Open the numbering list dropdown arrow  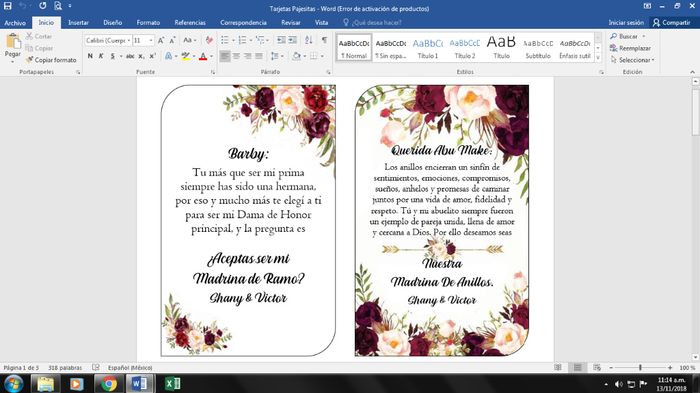251,41
